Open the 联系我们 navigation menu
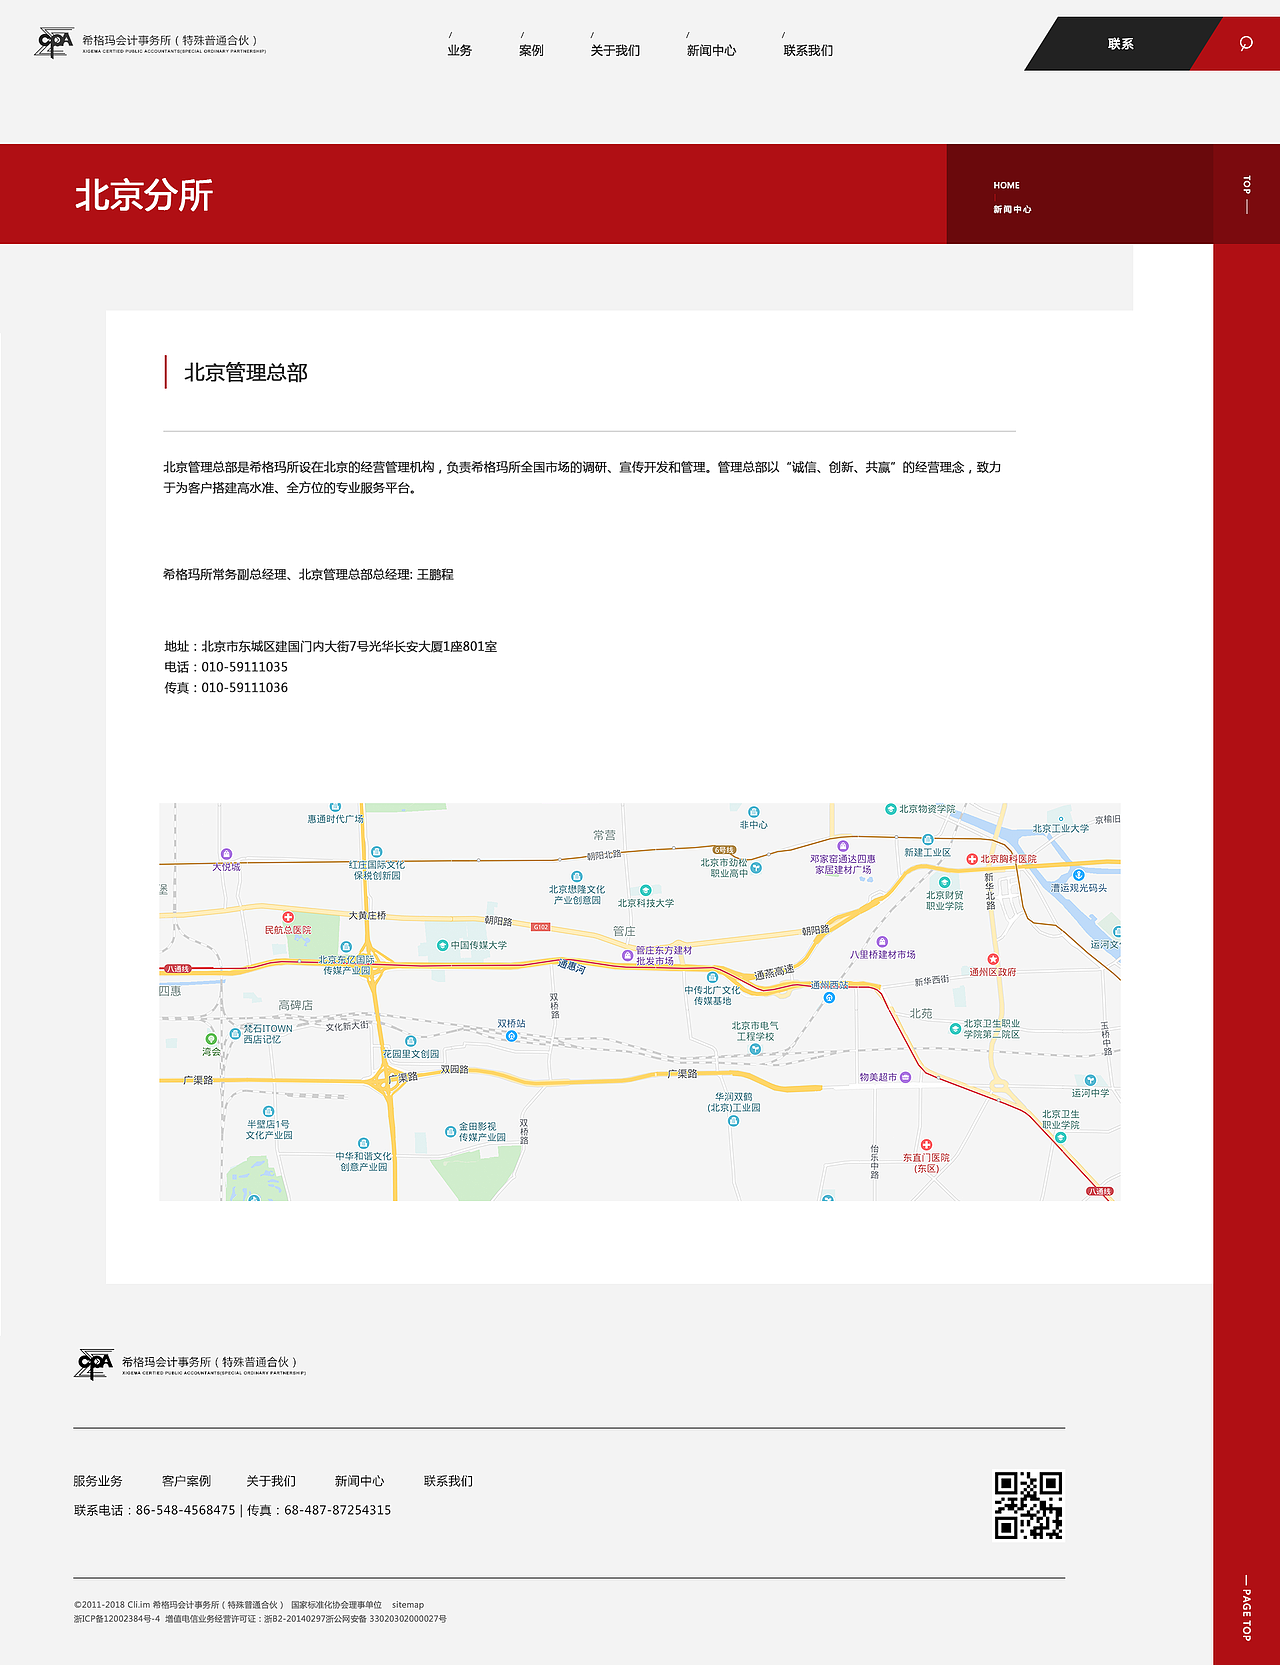The width and height of the screenshot is (1280, 1665). pyautogui.click(x=808, y=50)
